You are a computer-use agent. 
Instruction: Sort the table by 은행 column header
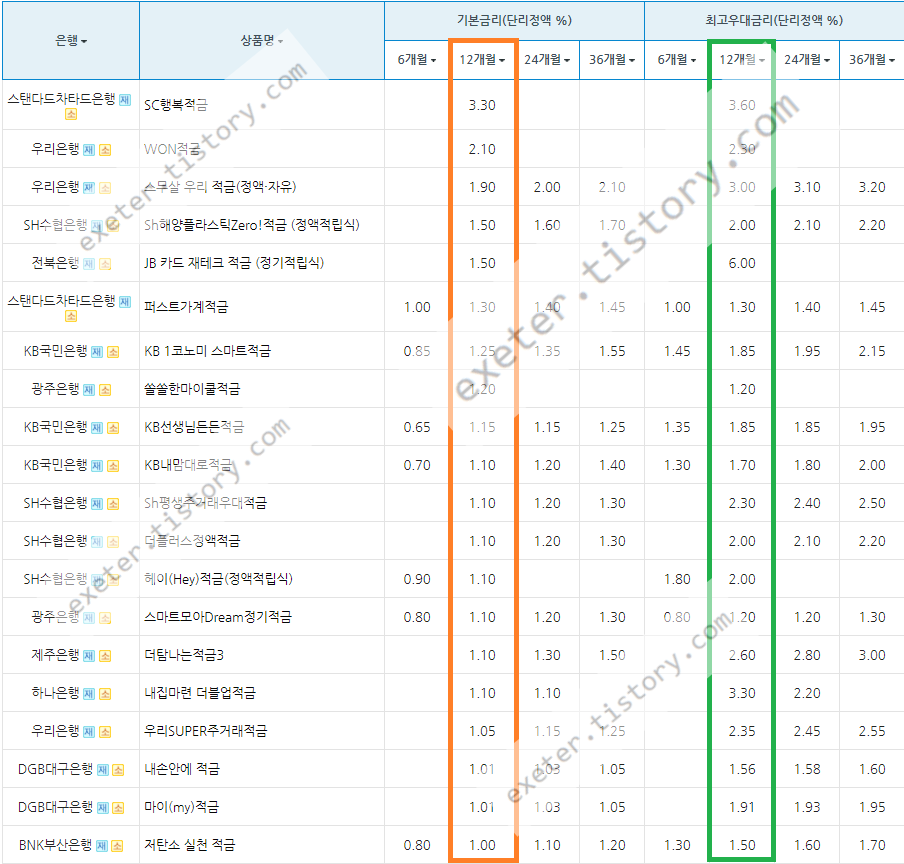tap(71, 40)
